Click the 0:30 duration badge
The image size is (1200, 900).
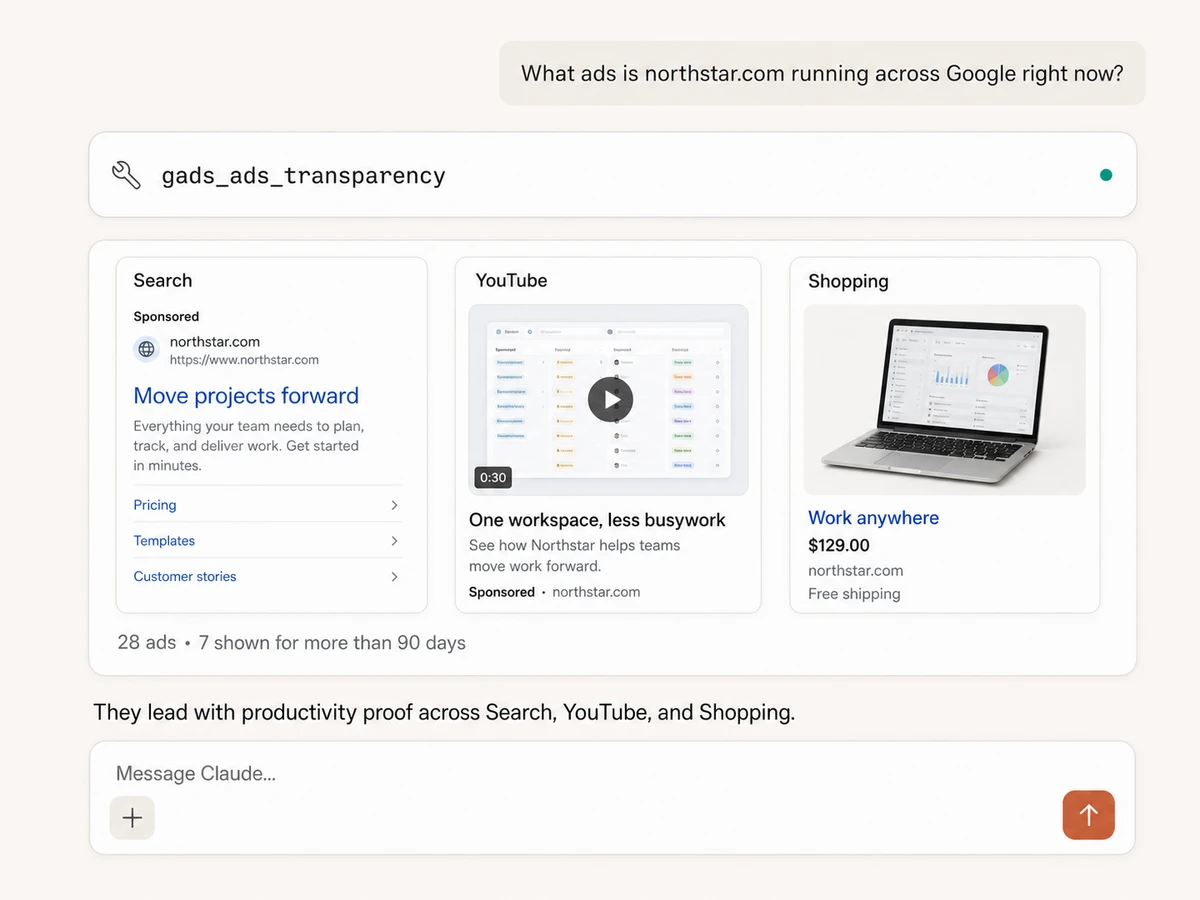pos(493,478)
